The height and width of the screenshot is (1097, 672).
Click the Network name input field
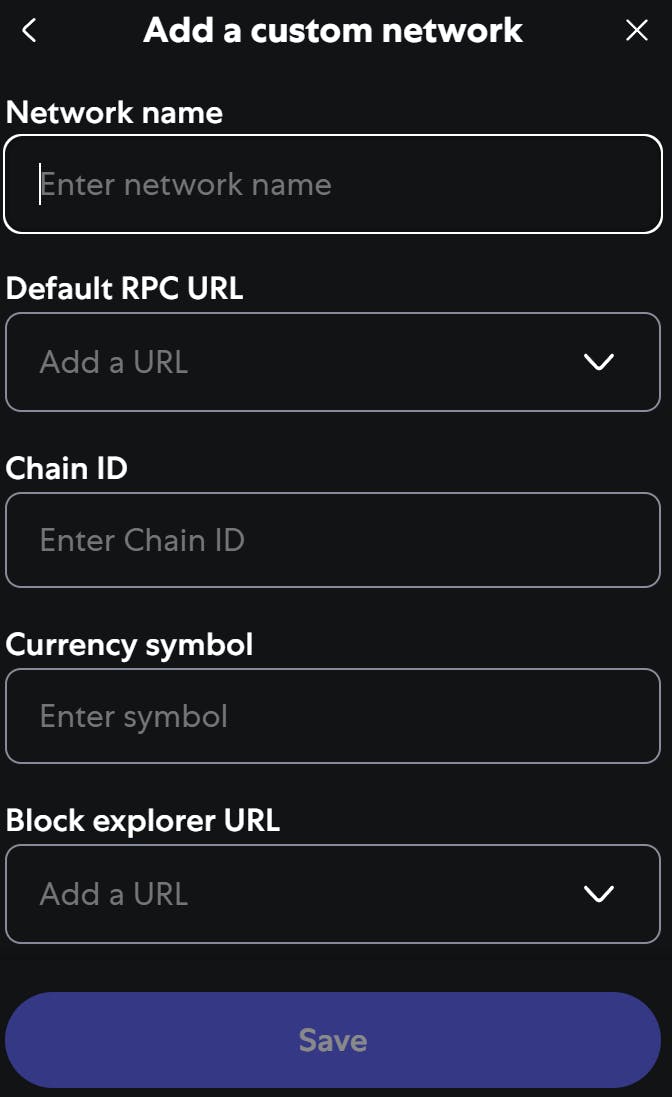click(x=333, y=184)
